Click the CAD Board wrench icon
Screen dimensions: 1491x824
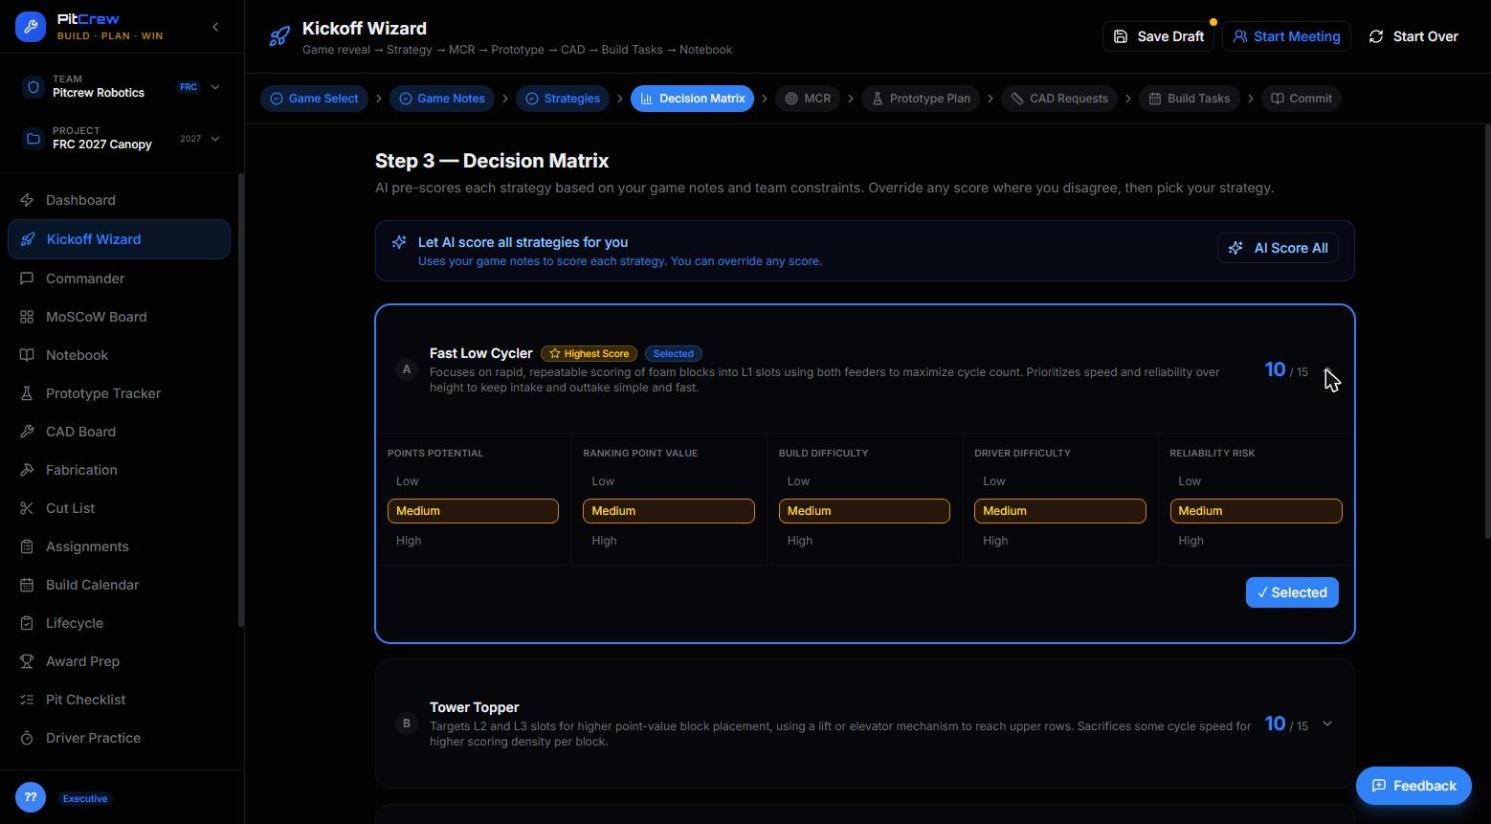[27, 432]
